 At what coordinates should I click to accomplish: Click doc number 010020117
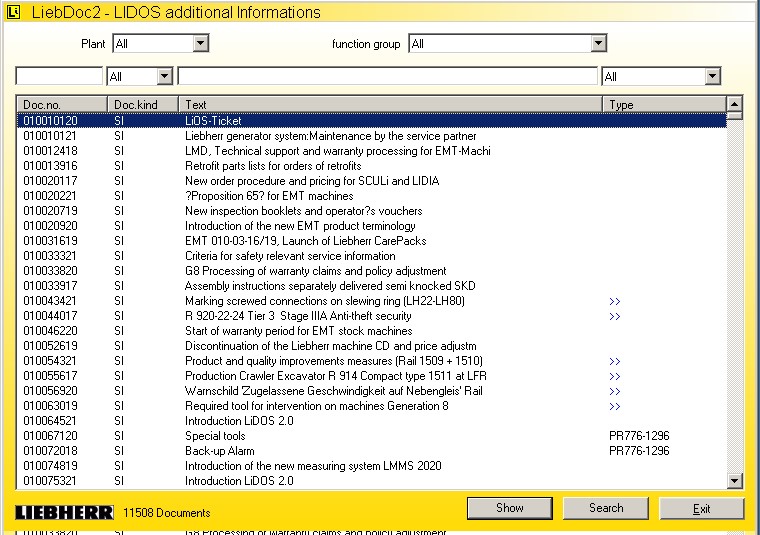pos(50,181)
